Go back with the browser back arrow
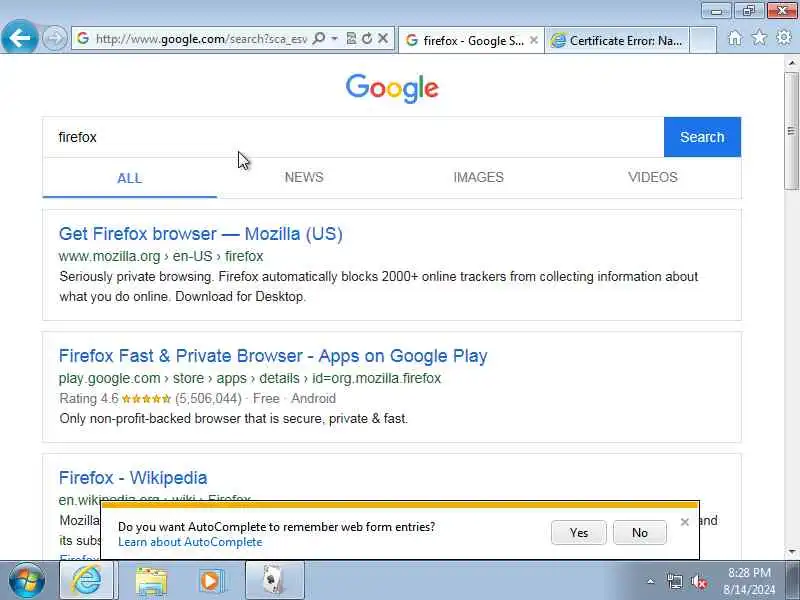This screenshot has width=800, height=600. point(19,37)
